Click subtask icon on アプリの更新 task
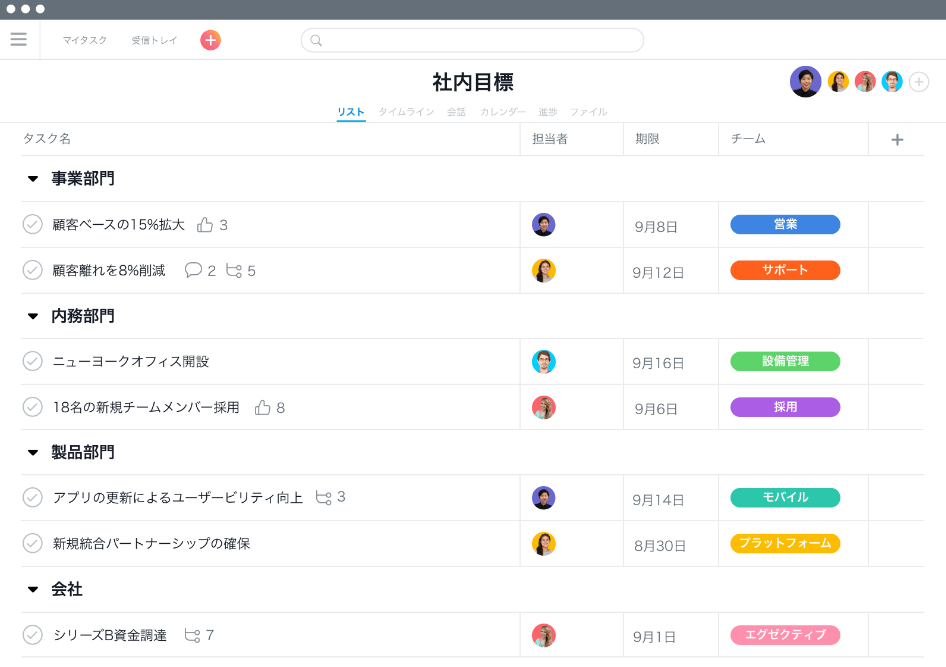 click(323, 497)
